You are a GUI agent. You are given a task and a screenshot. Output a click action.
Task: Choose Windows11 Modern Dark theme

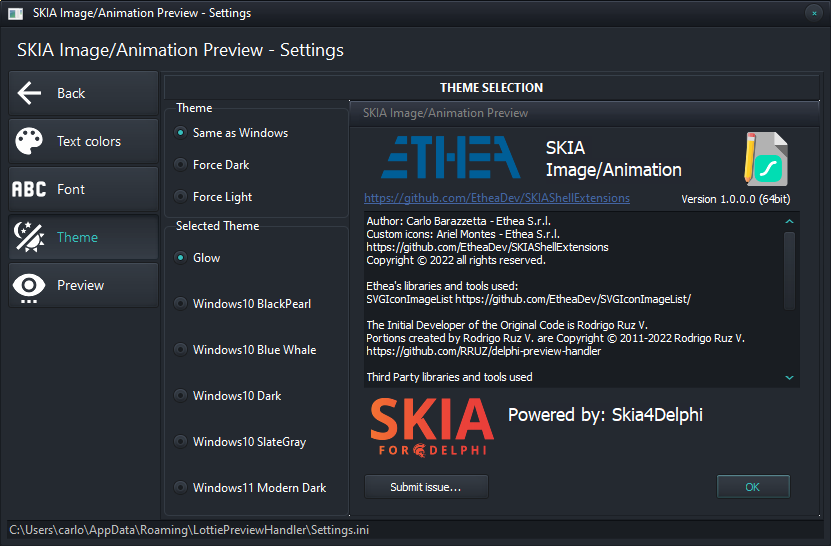pyautogui.click(x=250, y=488)
